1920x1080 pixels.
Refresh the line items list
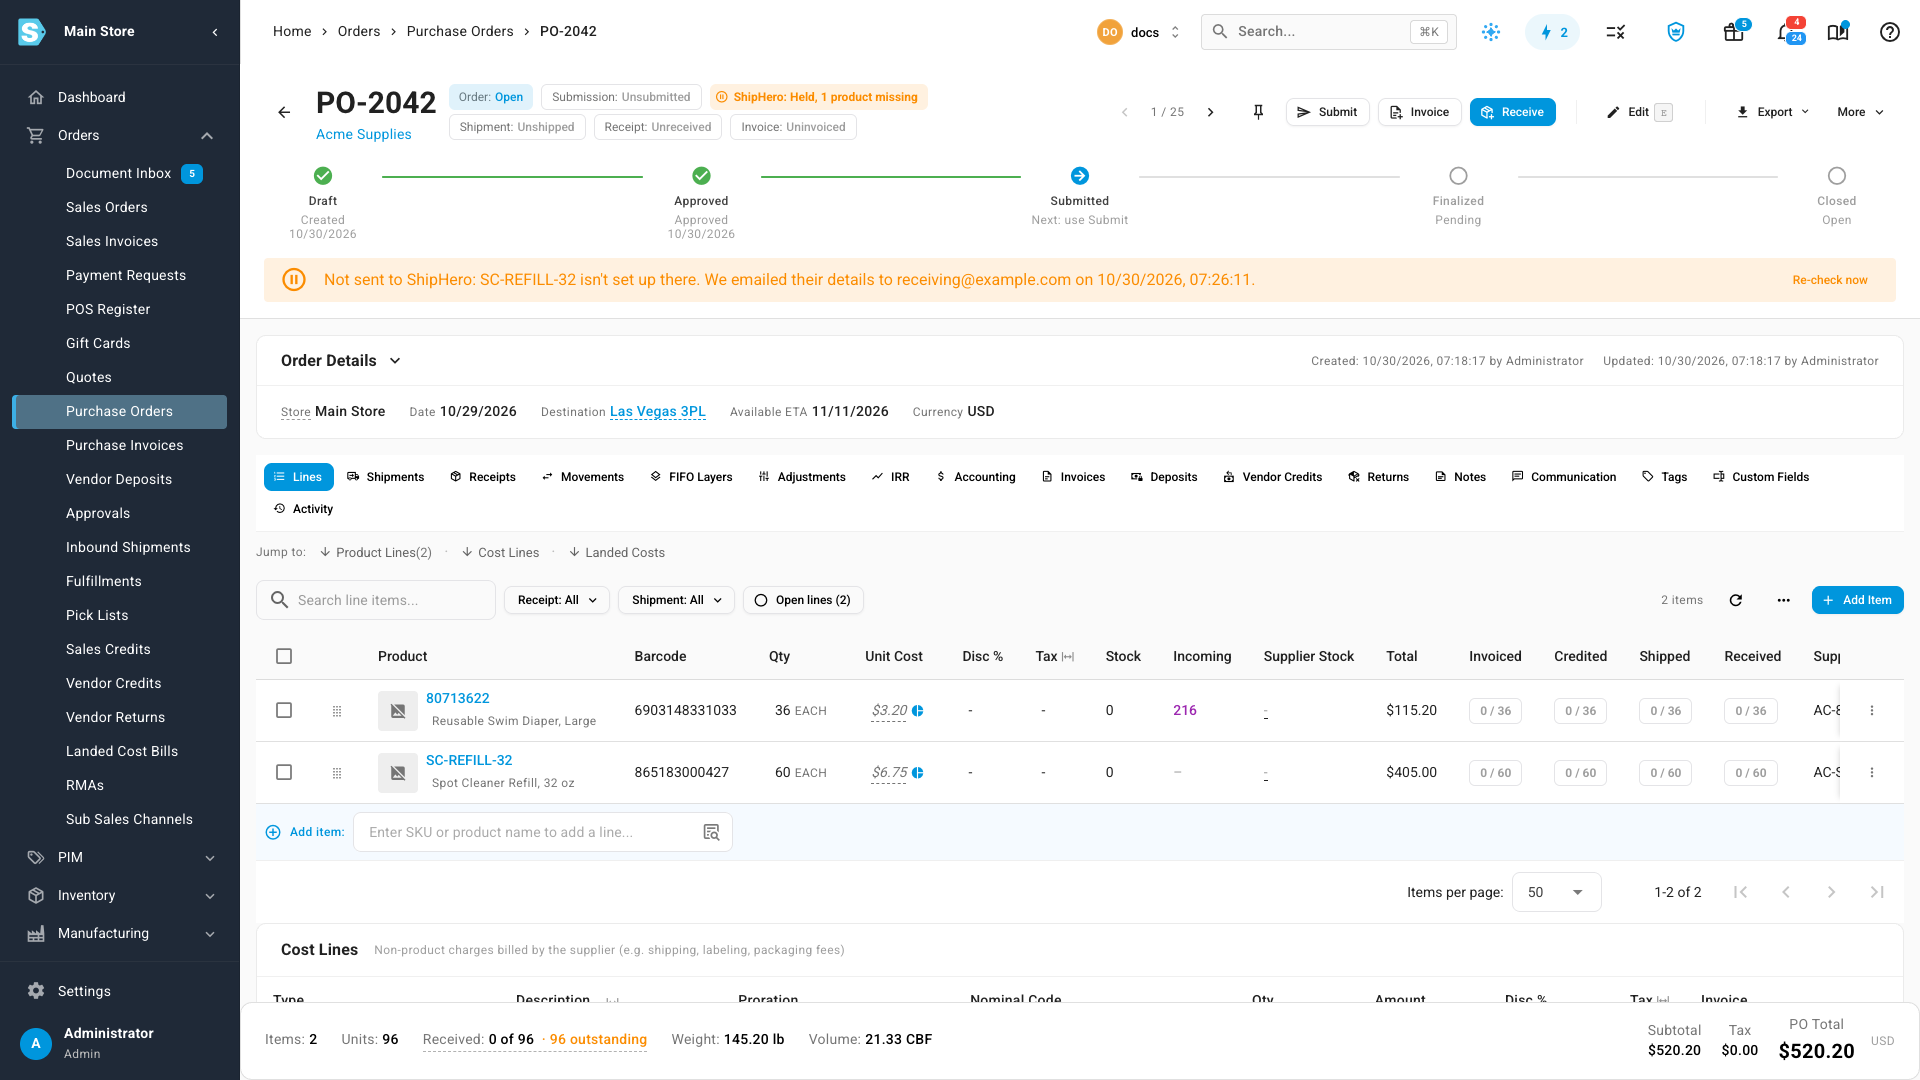pos(1736,600)
